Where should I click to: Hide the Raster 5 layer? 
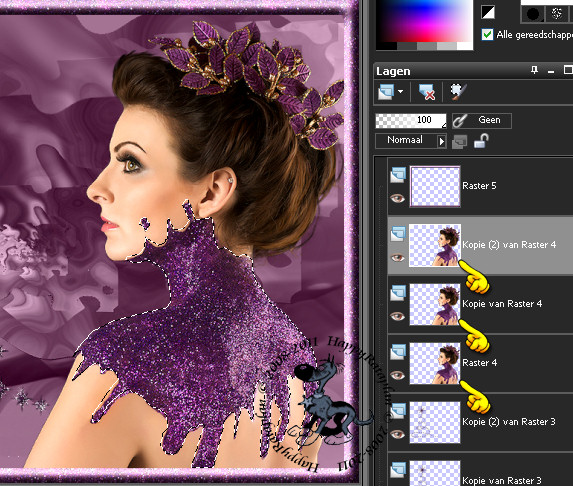point(397,198)
